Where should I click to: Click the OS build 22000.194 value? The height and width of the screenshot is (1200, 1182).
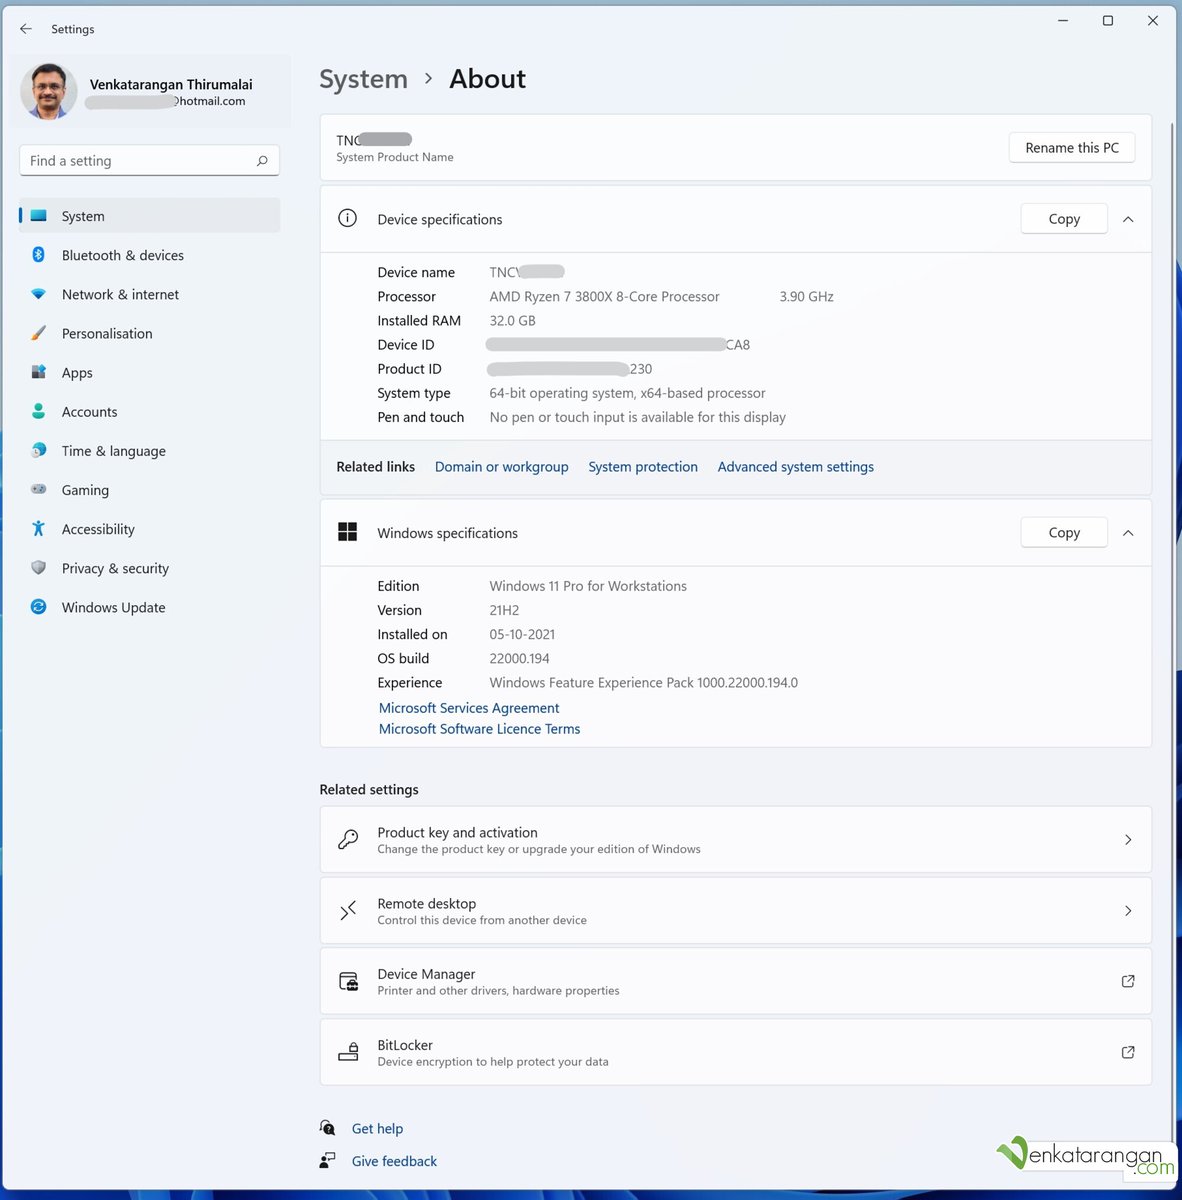[519, 658]
